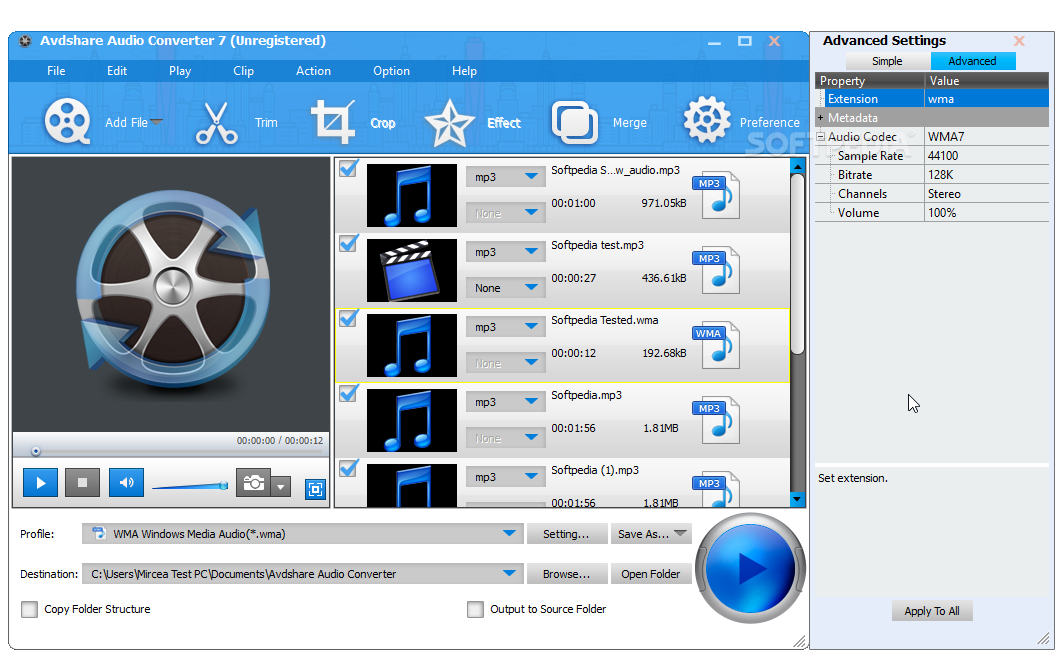Image resolution: width=1063 pixels, height=658 pixels.
Task: Open the Effect star tool
Action: [449, 123]
